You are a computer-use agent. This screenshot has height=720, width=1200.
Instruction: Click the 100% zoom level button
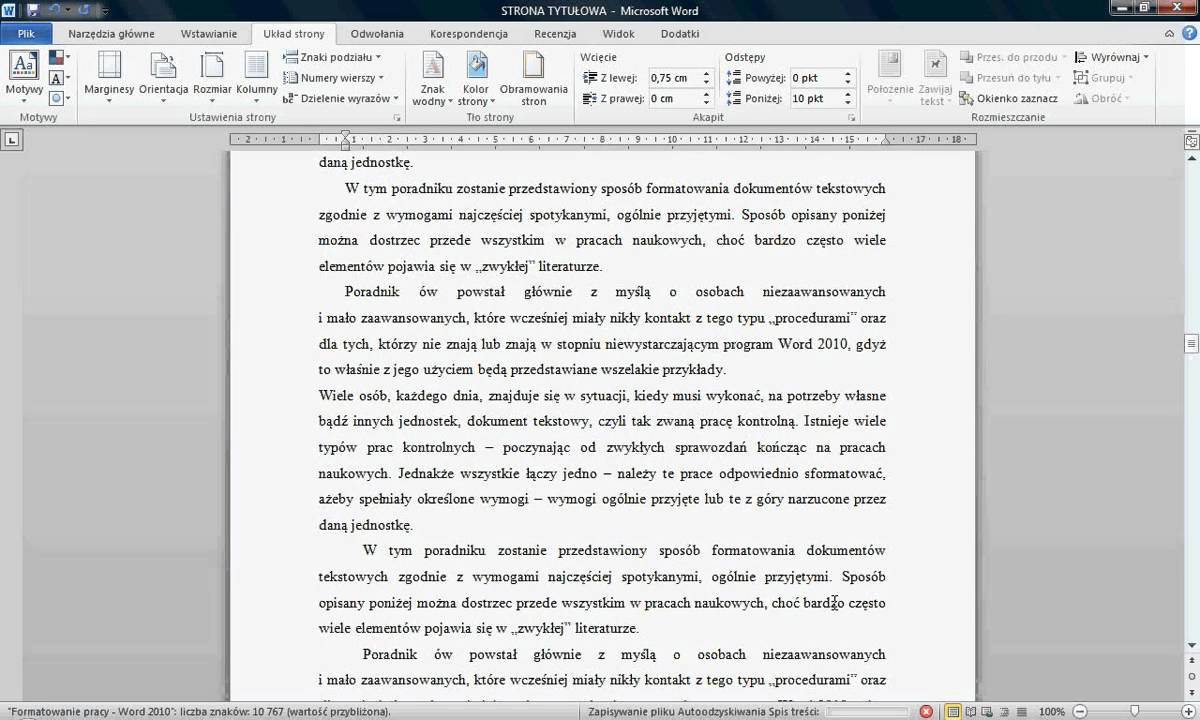pos(1052,712)
